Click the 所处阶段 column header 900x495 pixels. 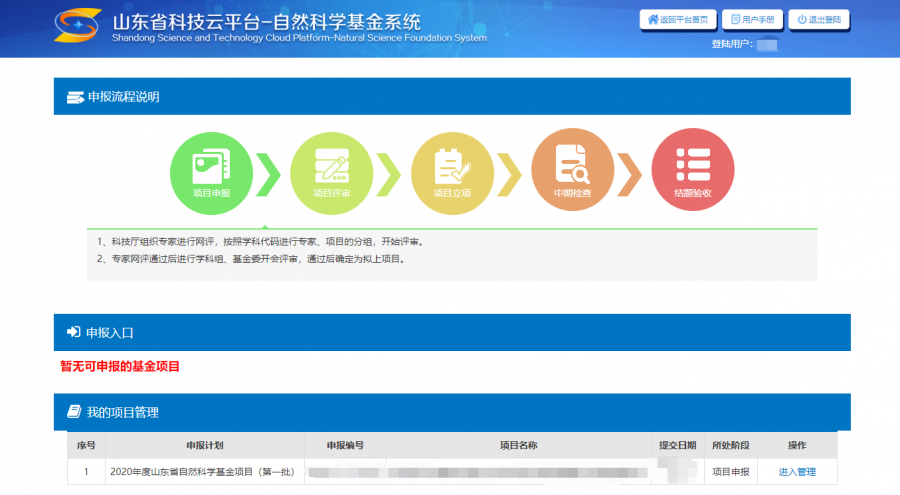tap(730, 445)
